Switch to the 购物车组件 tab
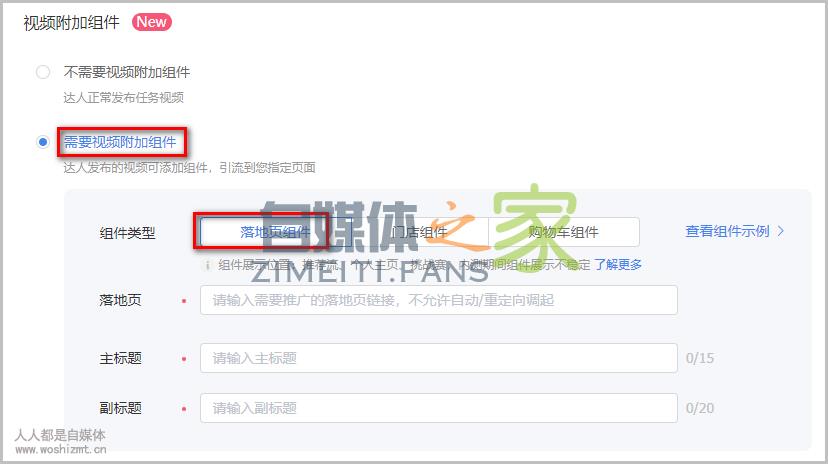 pyautogui.click(x=563, y=232)
